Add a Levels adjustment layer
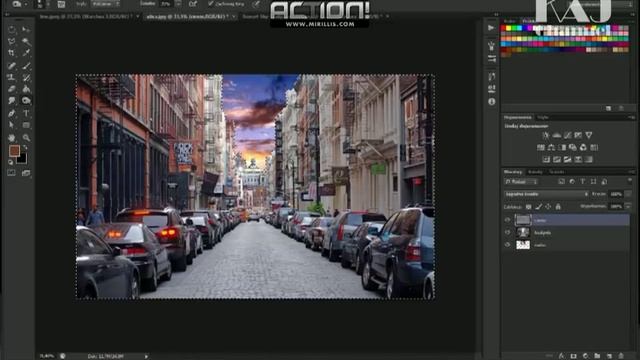 pyautogui.click(x=557, y=135)
